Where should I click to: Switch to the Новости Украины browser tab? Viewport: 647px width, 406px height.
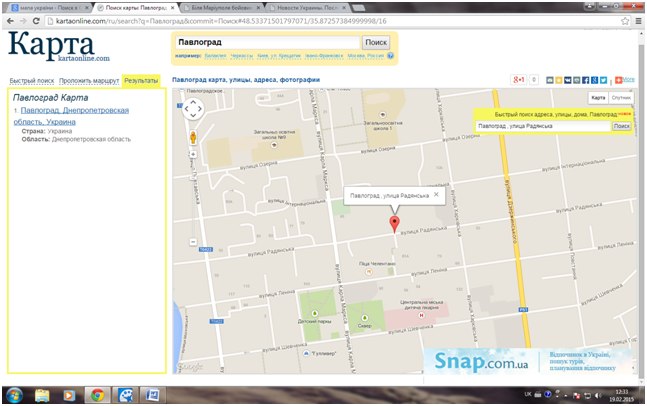[x=307, y=8]
